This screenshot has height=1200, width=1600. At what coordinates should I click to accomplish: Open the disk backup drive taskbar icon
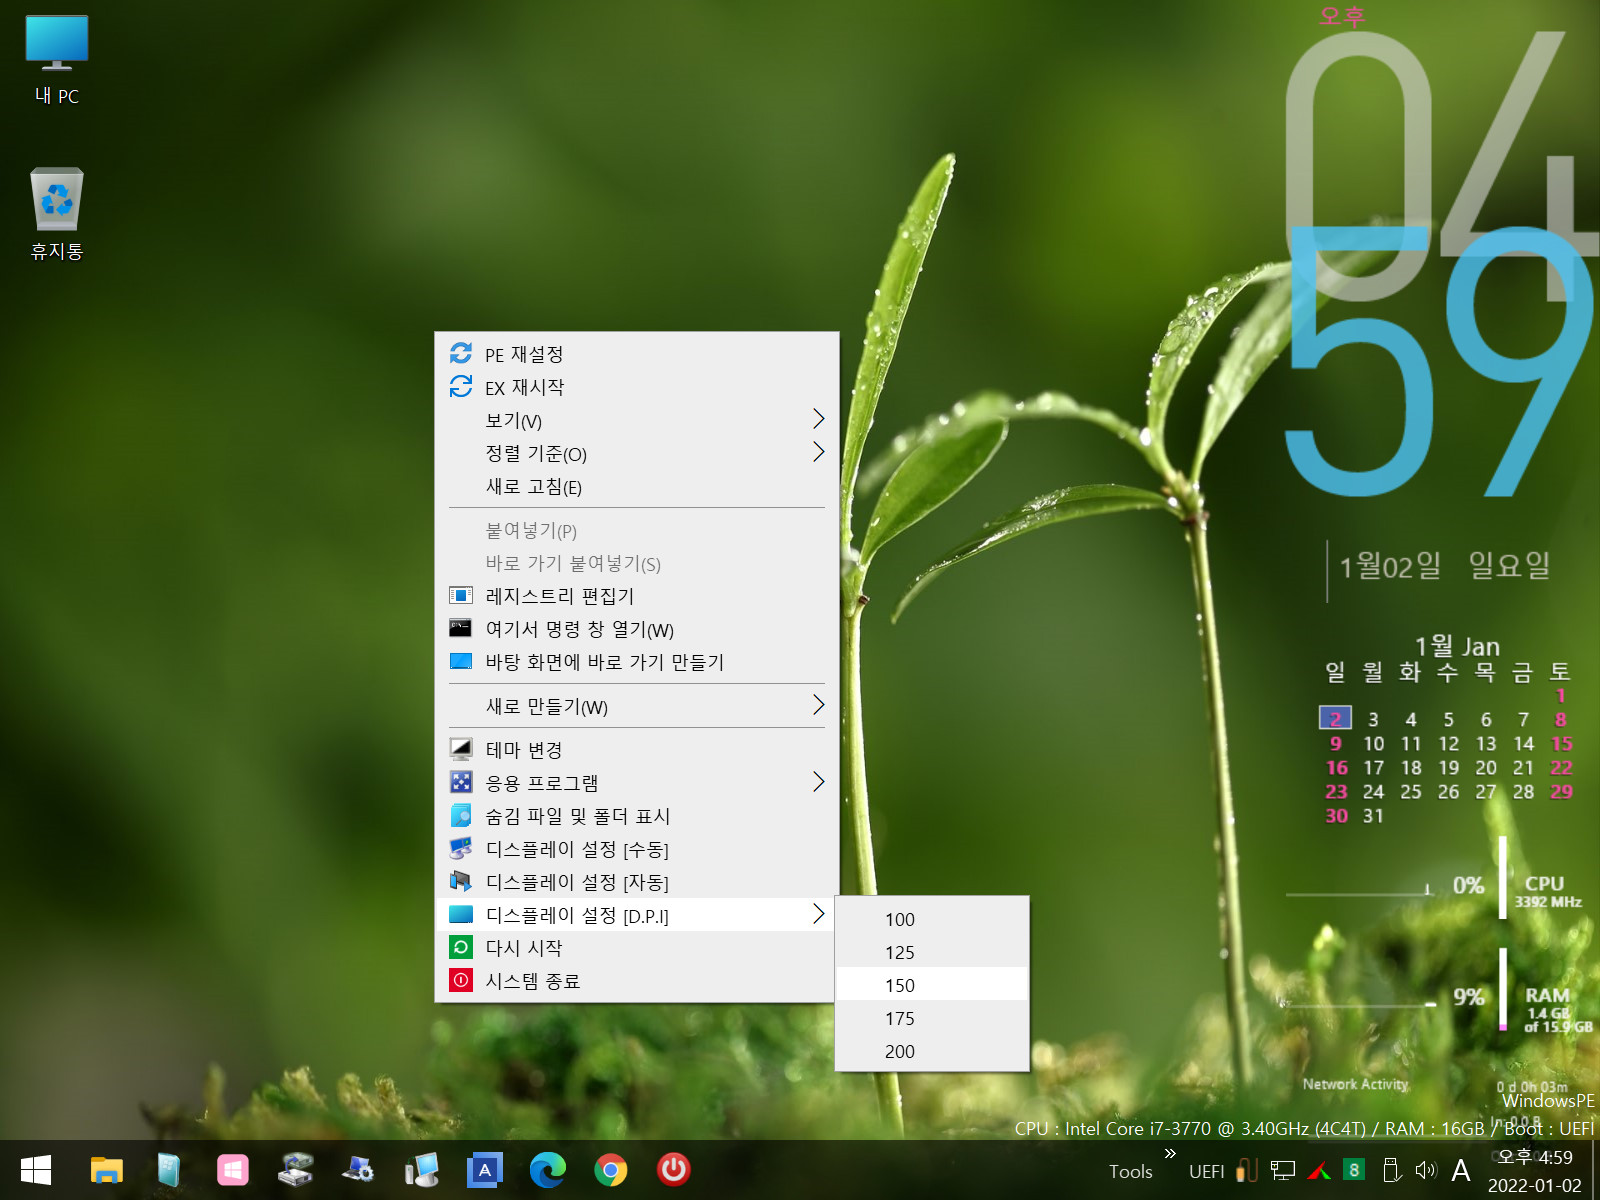pos(295,1170)
